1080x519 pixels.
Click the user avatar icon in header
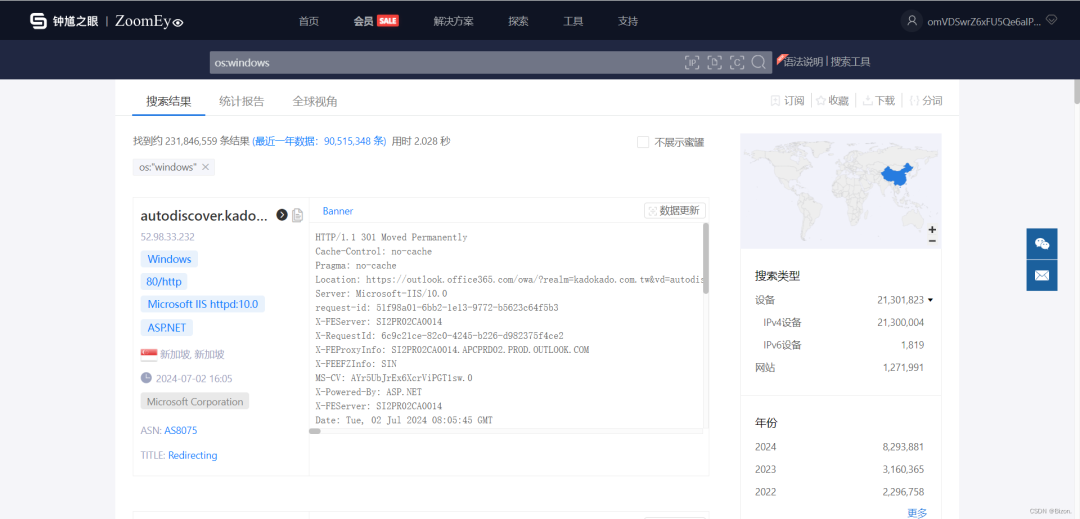click(912, 21)
